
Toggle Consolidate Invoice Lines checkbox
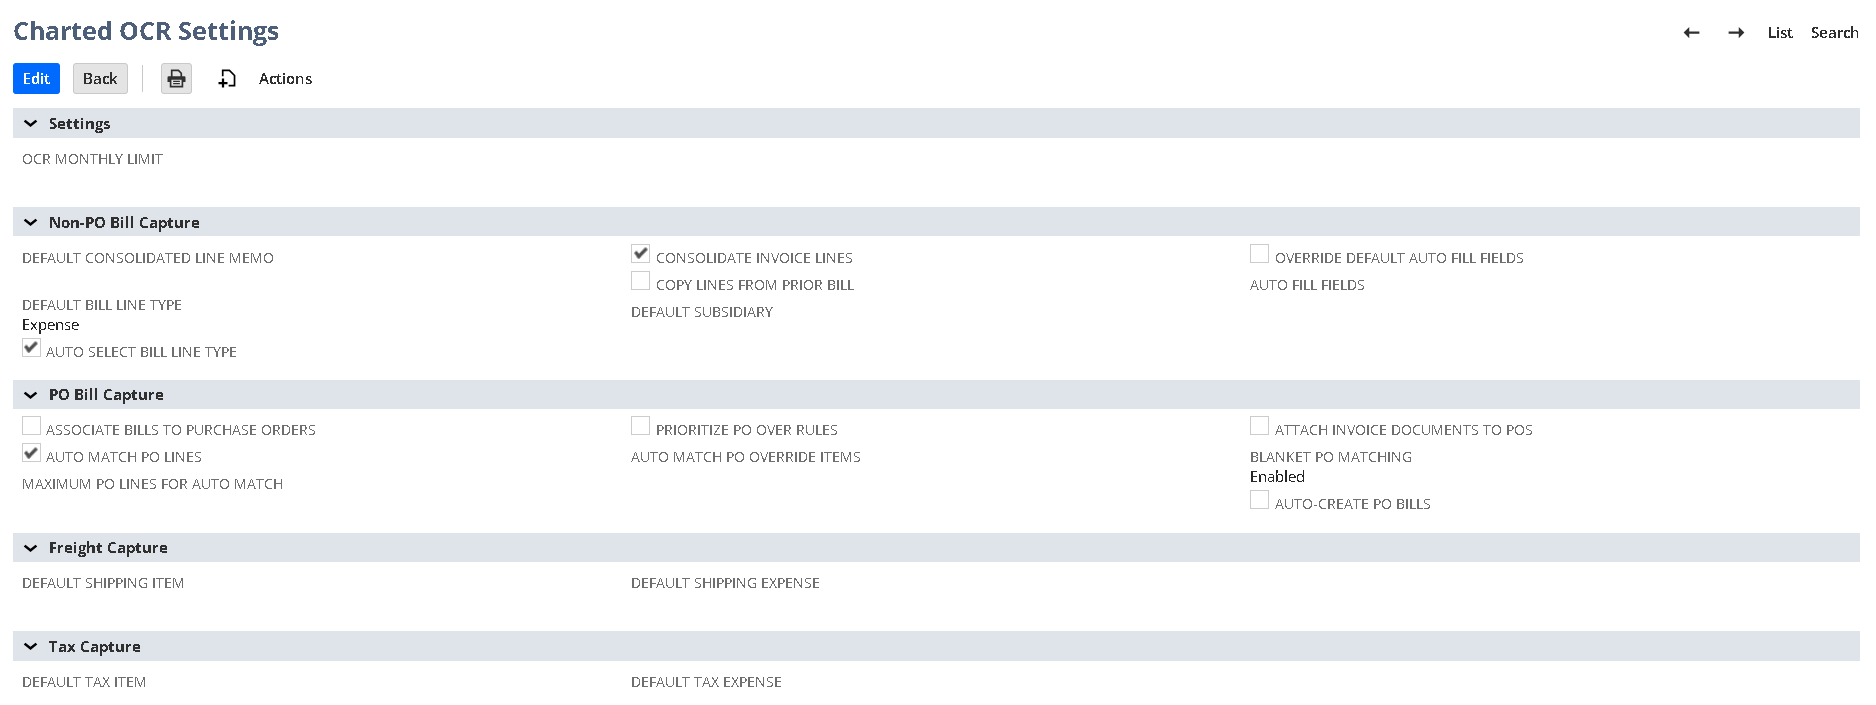641,254
